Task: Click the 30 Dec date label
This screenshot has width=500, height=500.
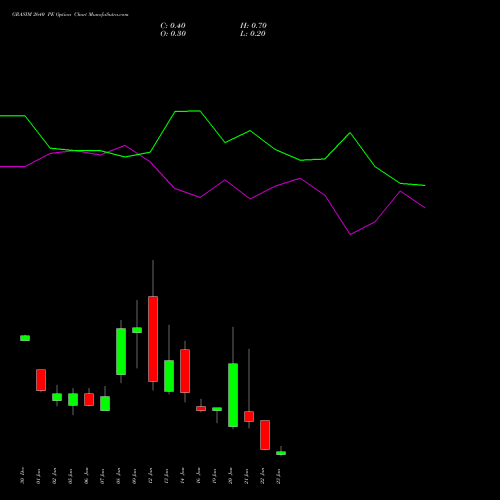Action: (22, 476)
